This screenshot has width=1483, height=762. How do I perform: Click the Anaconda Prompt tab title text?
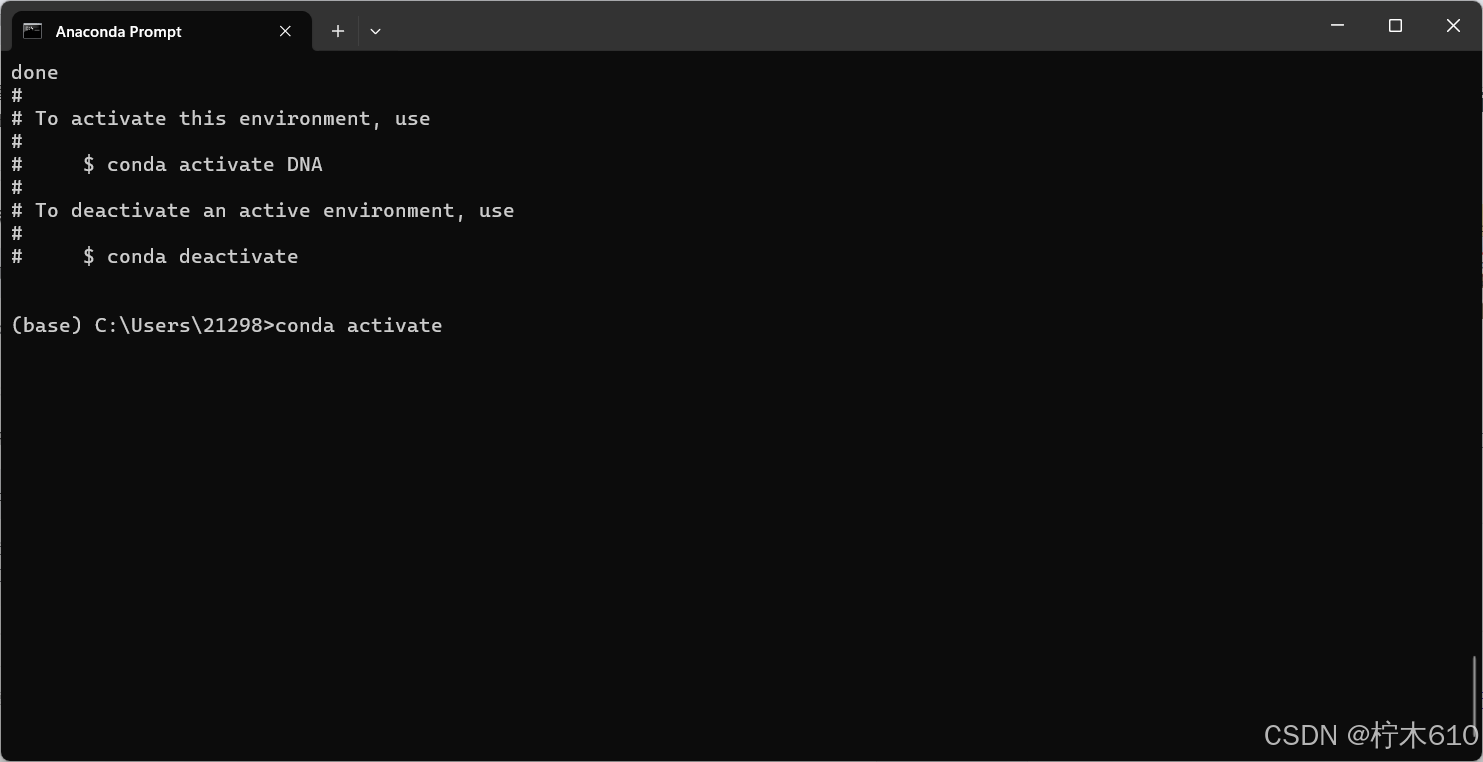point(117,31)
